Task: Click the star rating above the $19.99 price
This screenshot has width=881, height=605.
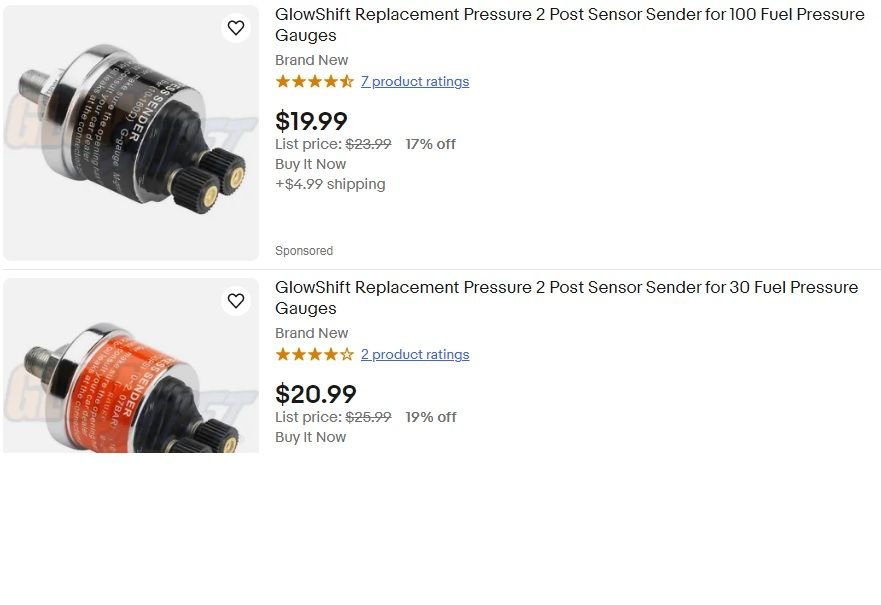Action: tap(314, 82)
